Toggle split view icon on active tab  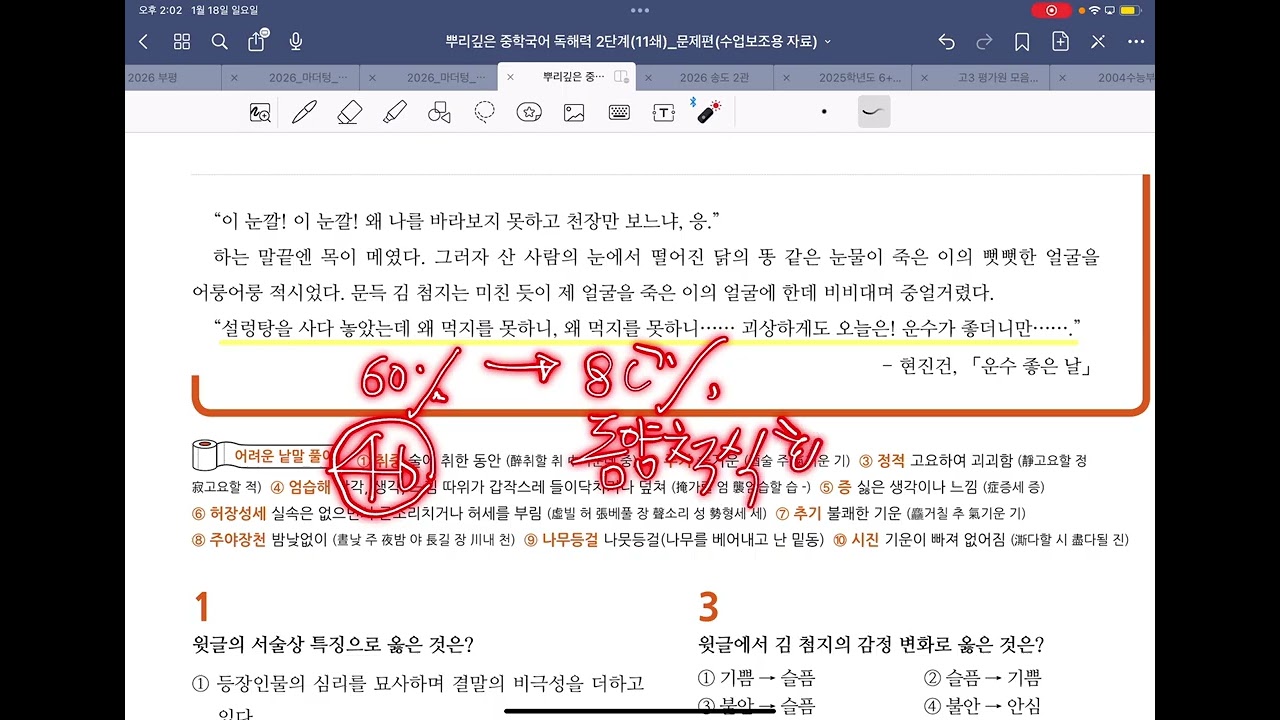click(621, 77)
